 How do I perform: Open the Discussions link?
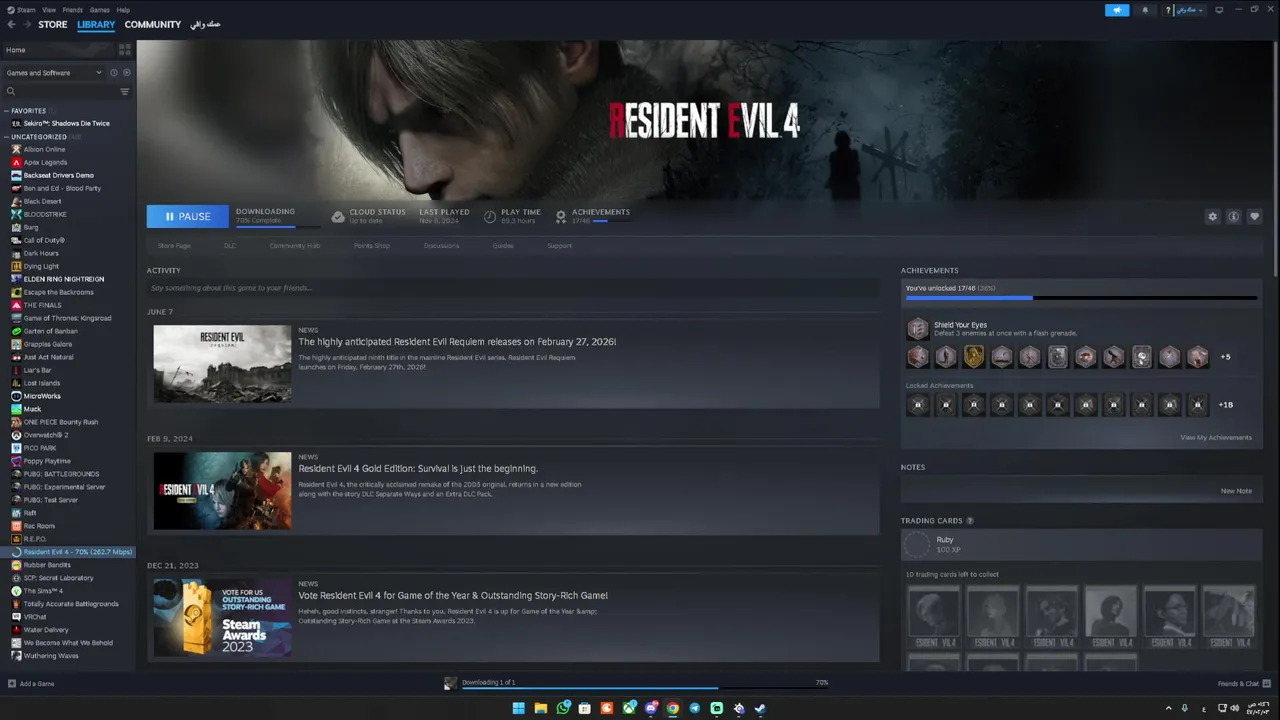pos(441,246)
